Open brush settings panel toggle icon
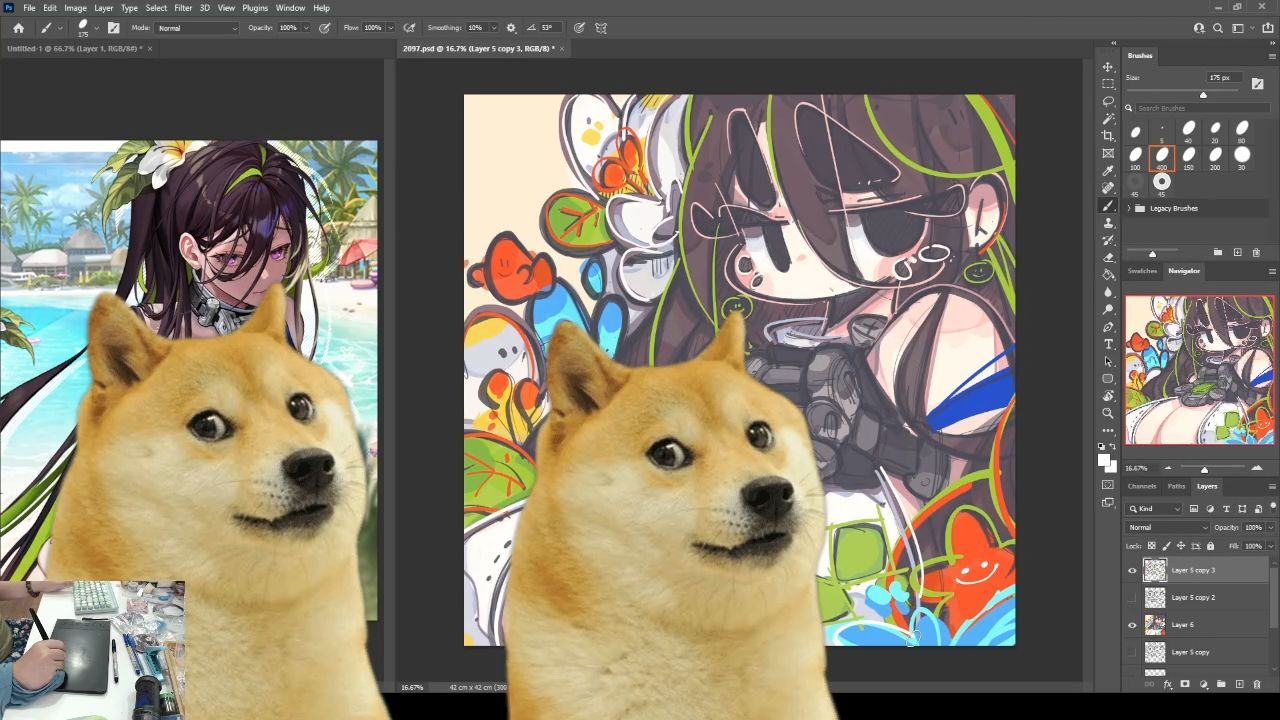Viewport: 1280px width, 720px height. tap(113, 28)
